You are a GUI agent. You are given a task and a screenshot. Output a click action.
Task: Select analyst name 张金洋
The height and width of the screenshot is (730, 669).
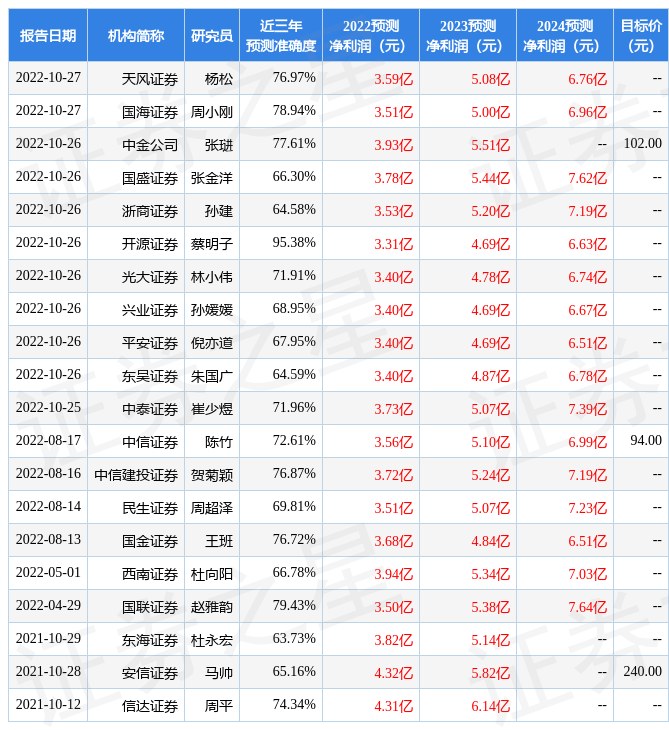pos(212,178)
